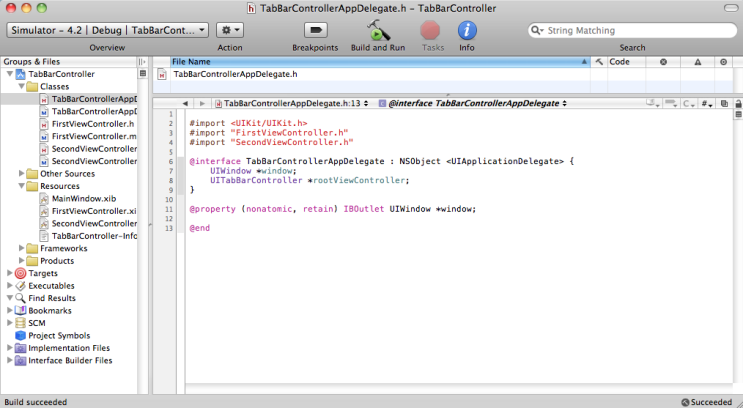Go back with the editor history arrow
Screen dimensions: 743x408
pos(185,103)
